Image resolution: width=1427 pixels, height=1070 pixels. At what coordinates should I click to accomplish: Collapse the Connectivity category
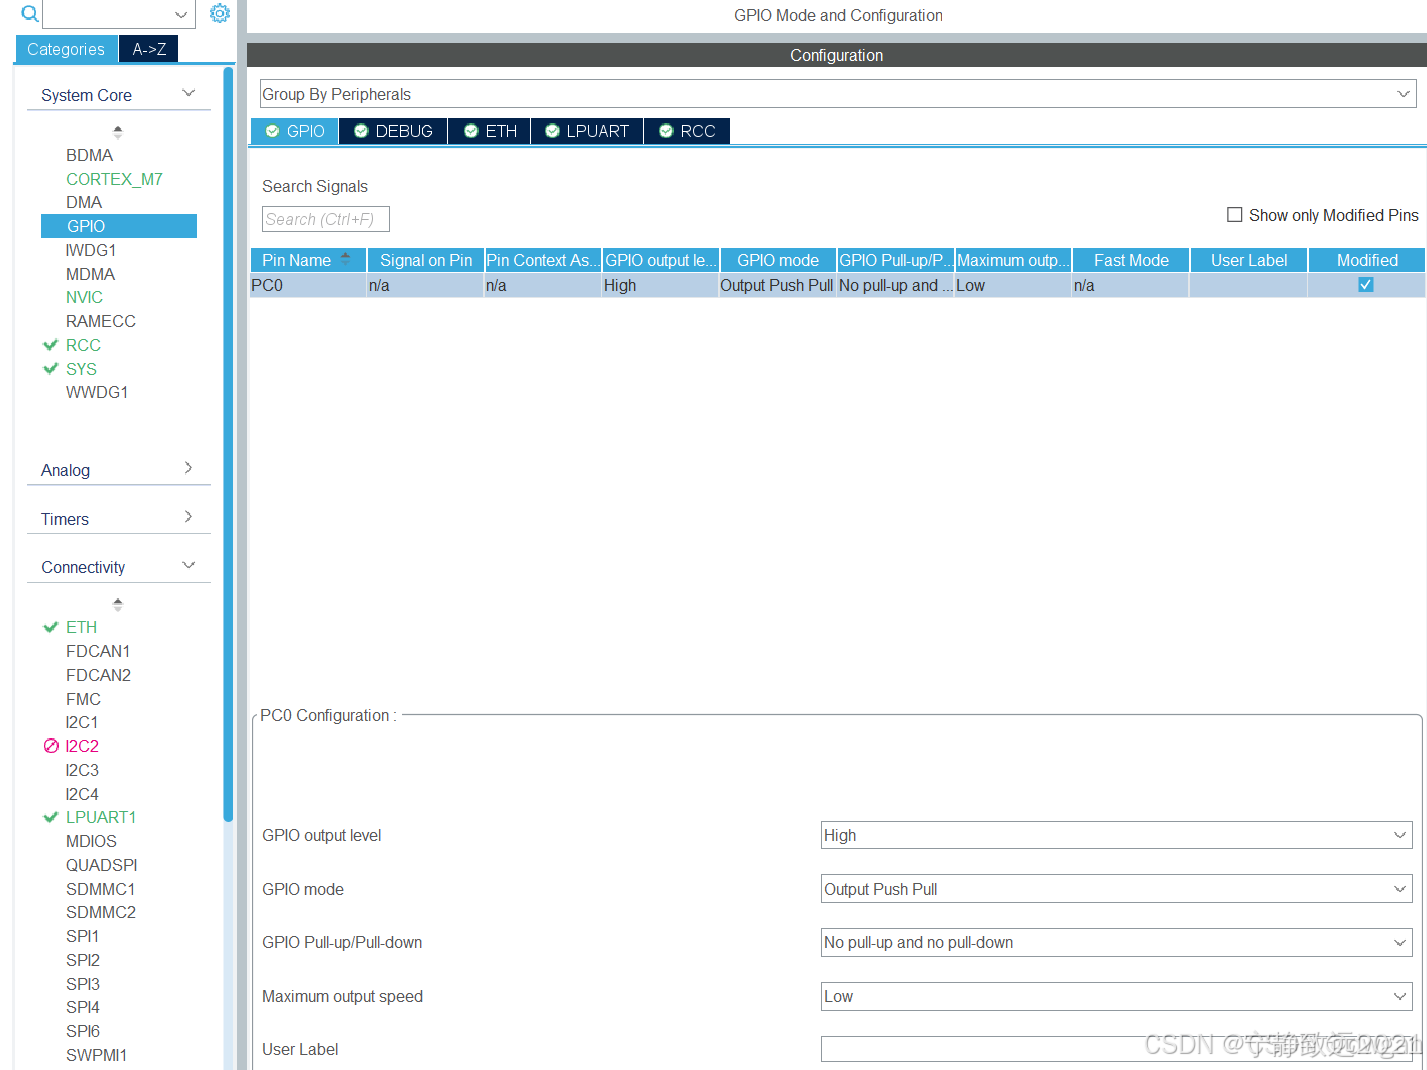click(x=189, y=565)
